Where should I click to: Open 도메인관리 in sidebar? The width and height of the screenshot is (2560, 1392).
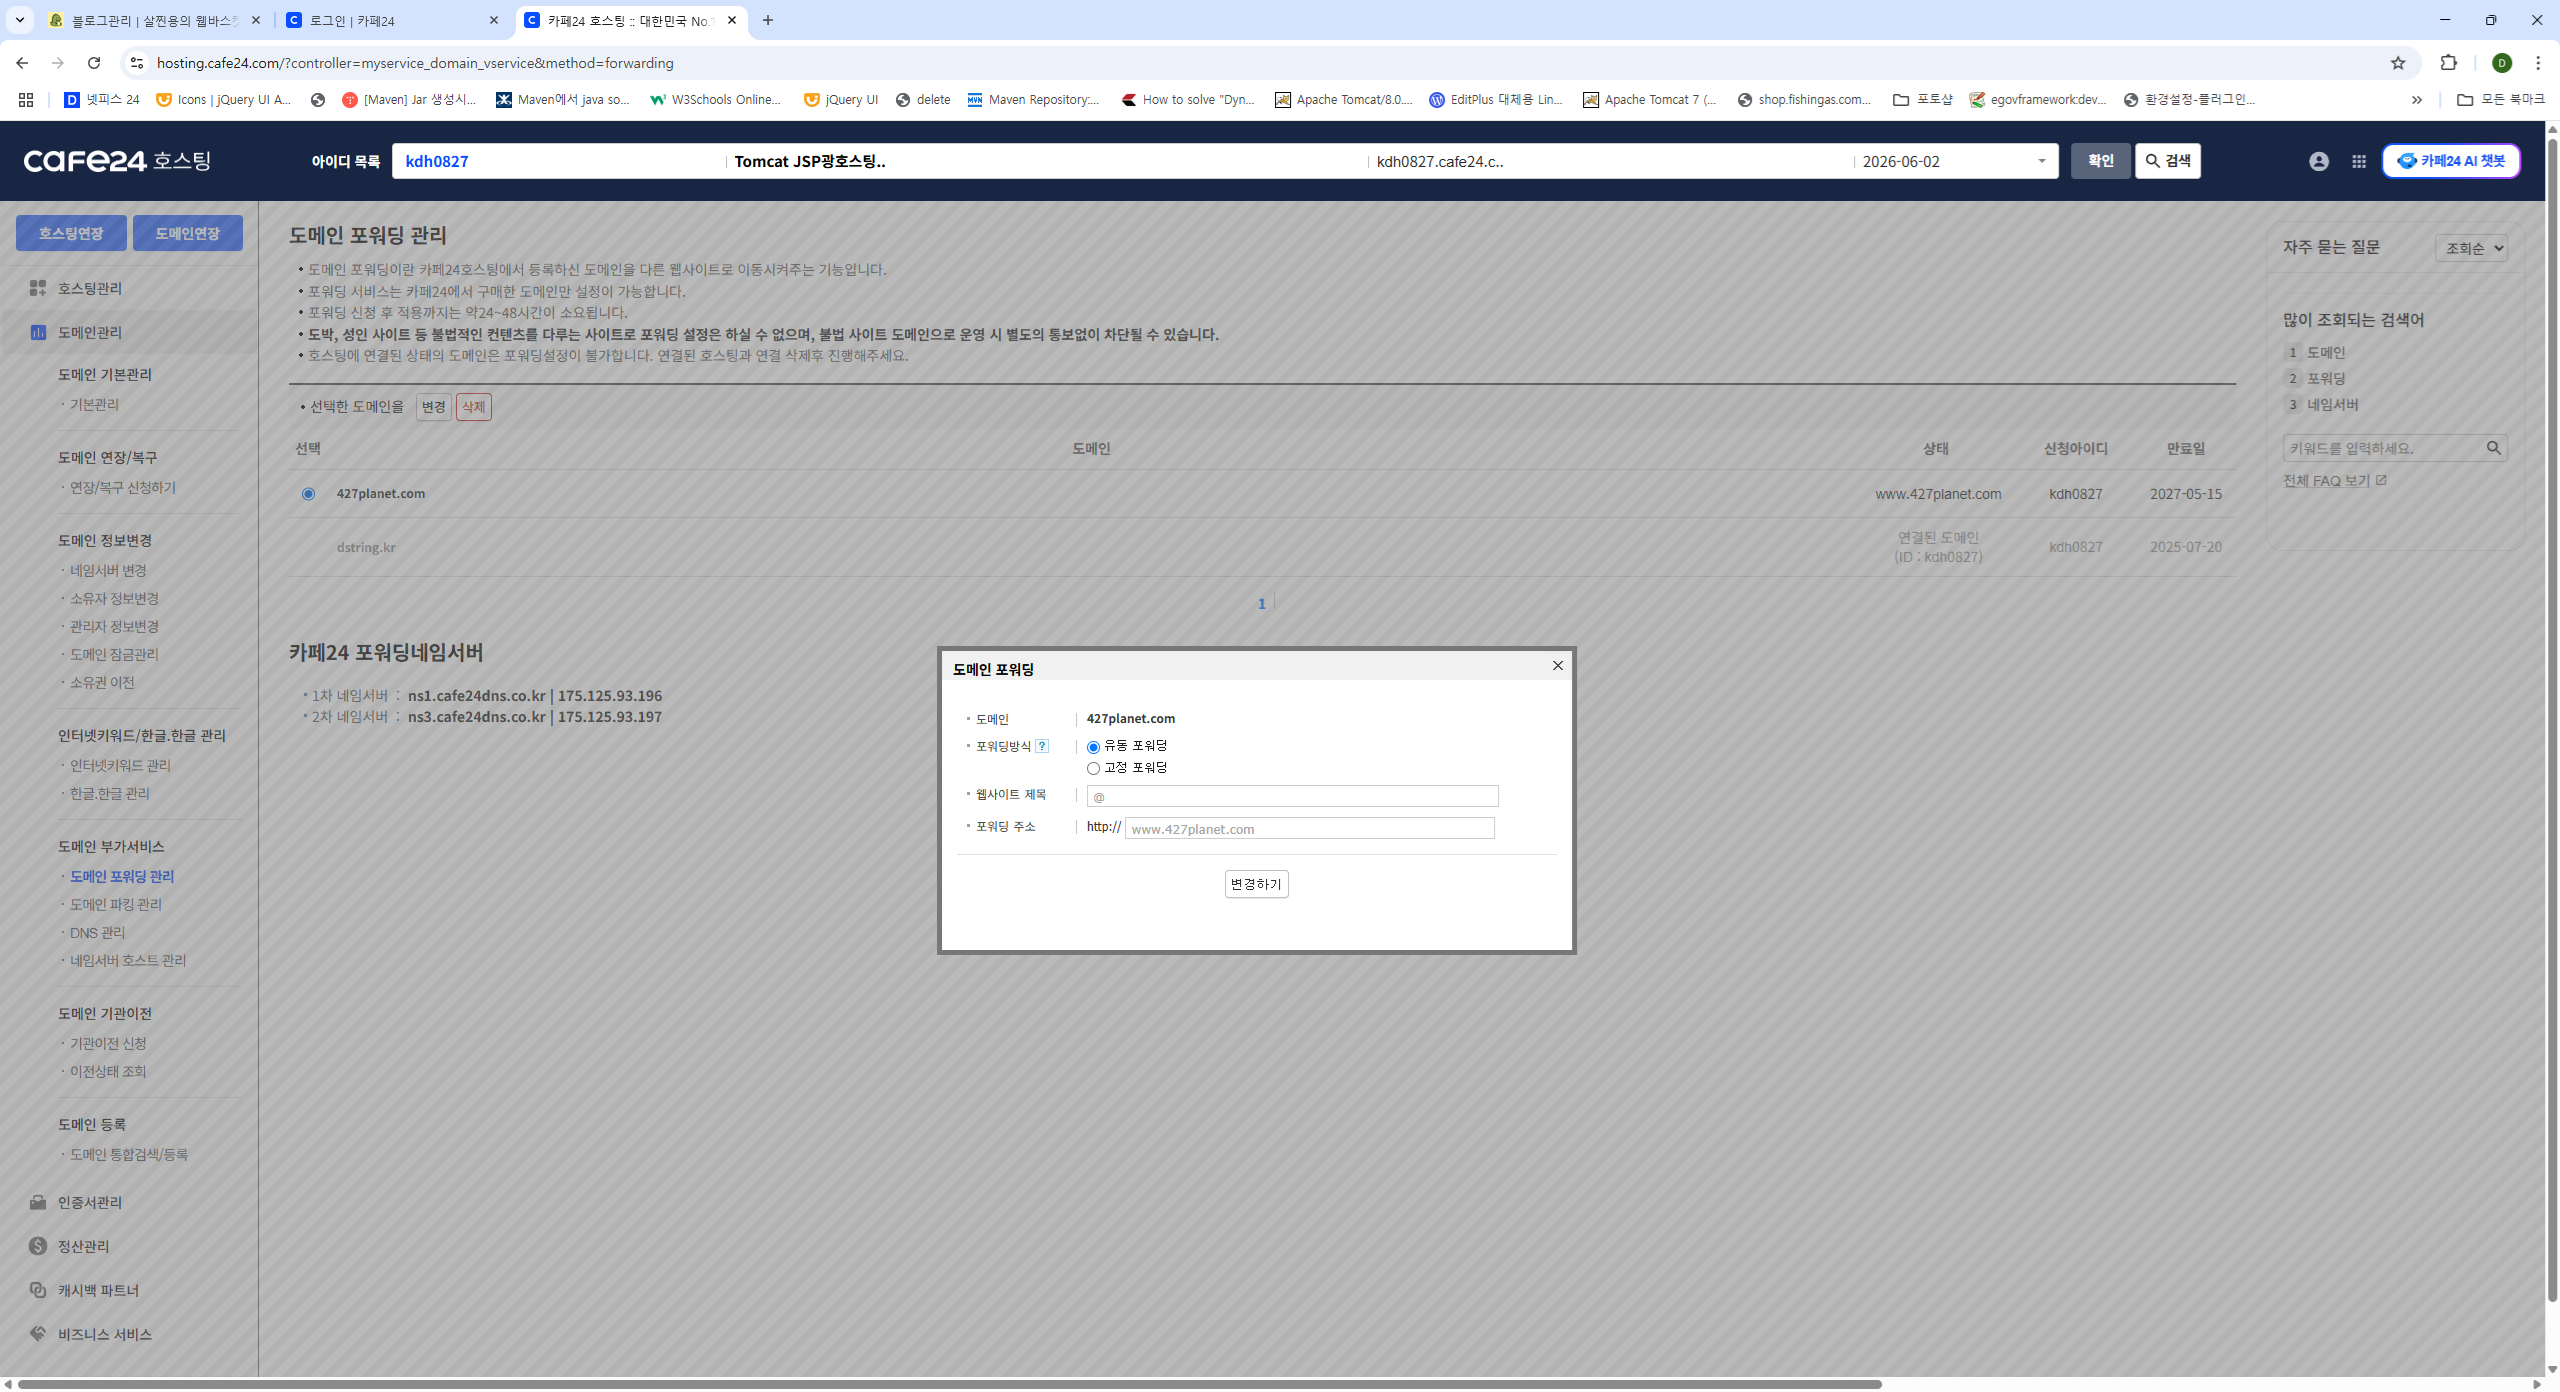point(89,332)
